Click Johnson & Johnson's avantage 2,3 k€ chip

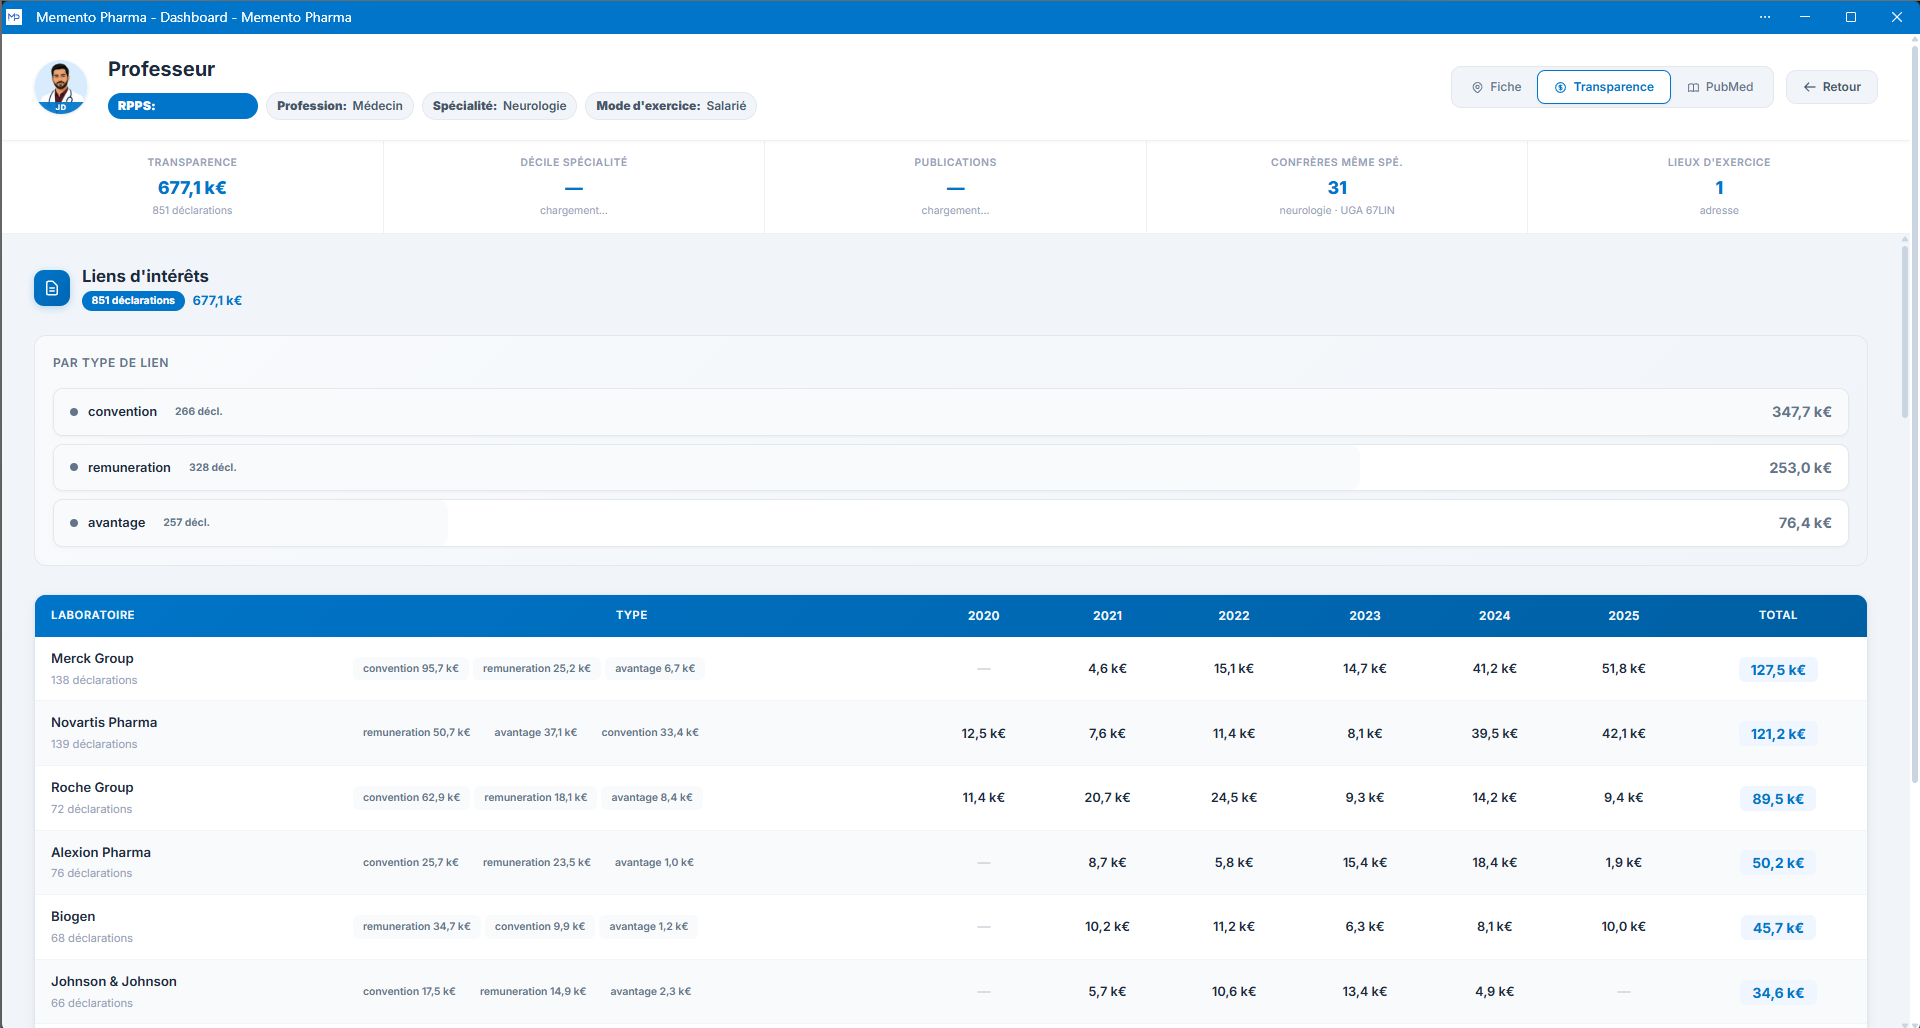click(651, 992)
